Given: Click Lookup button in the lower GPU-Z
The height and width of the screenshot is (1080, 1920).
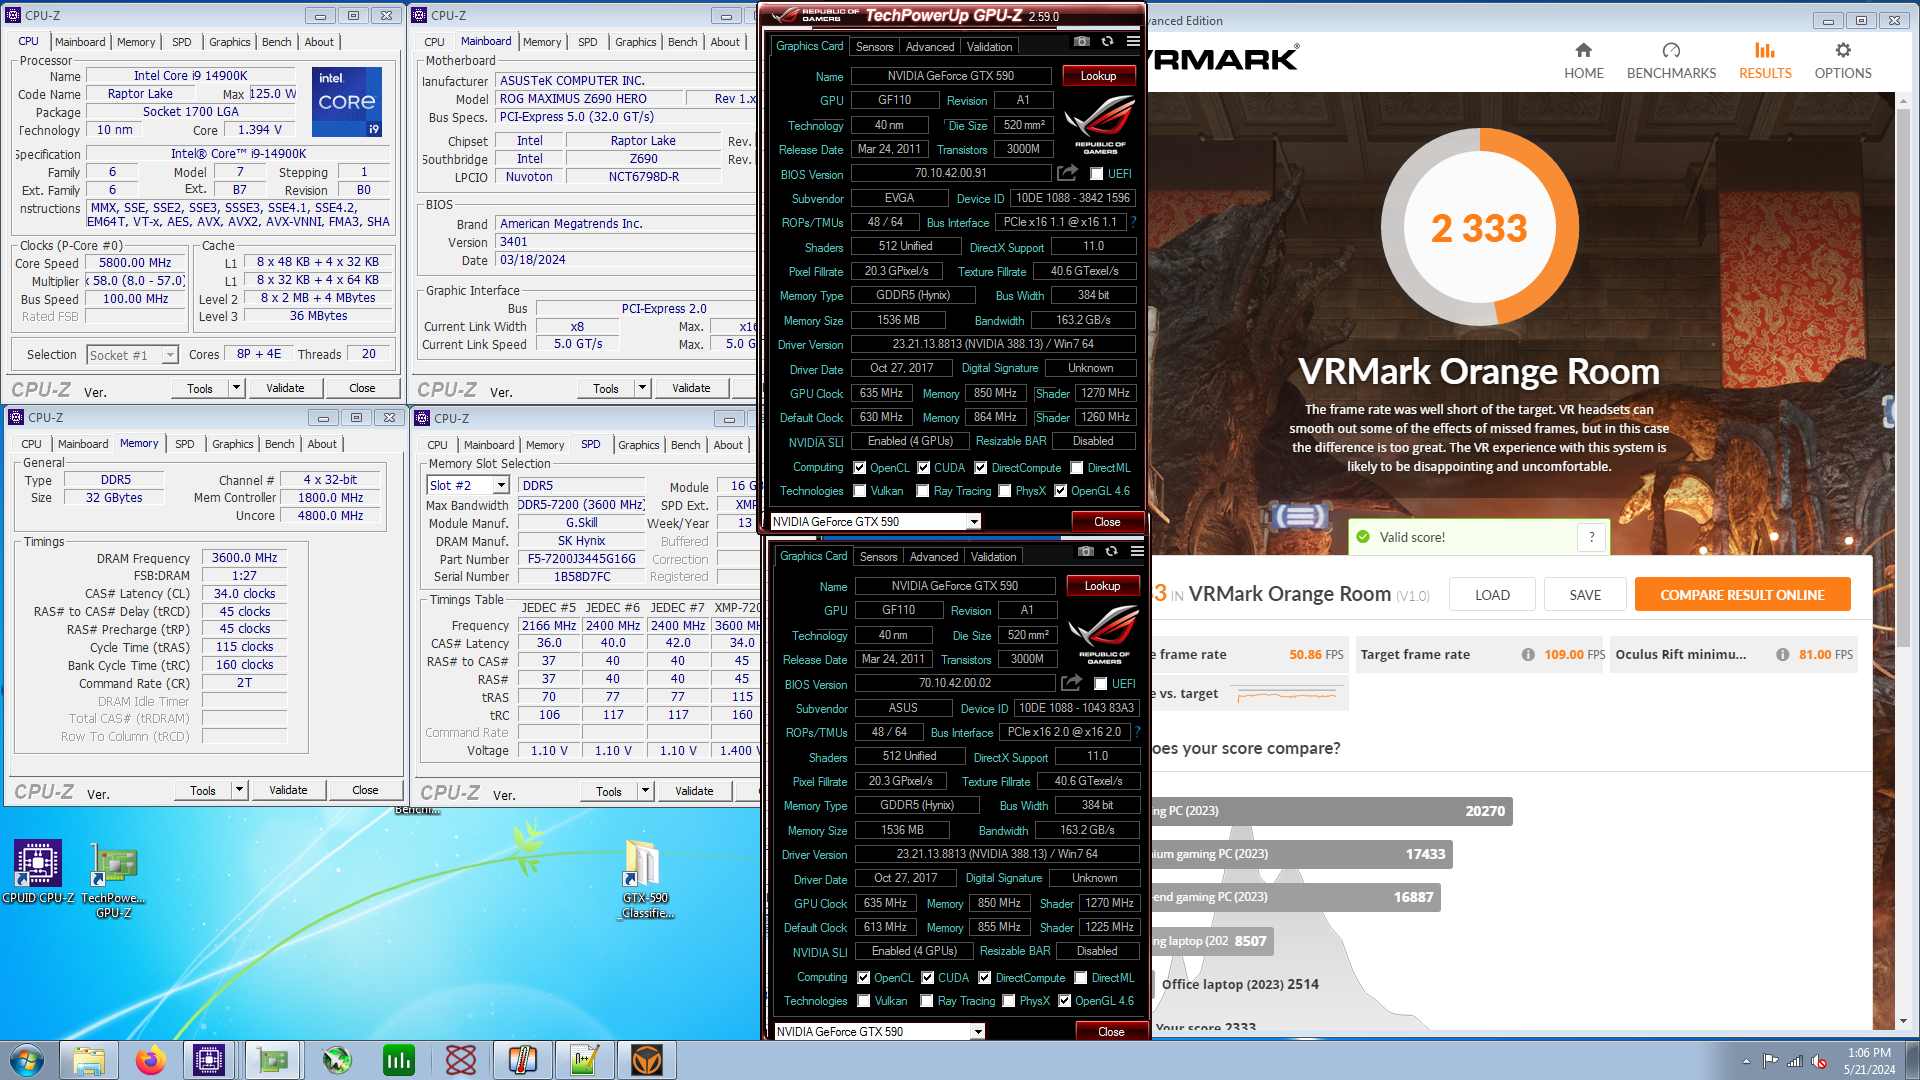Looking at the screenshot, I should [1102, 586].
